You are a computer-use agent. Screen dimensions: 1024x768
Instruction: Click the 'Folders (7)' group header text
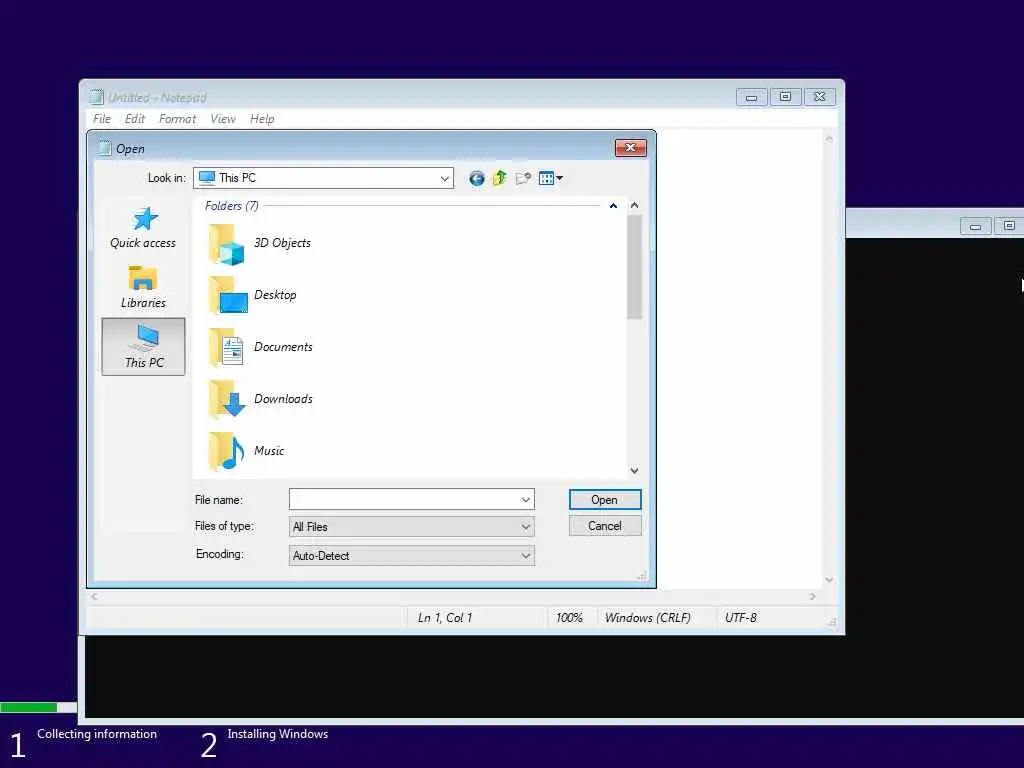pos(232,206)
